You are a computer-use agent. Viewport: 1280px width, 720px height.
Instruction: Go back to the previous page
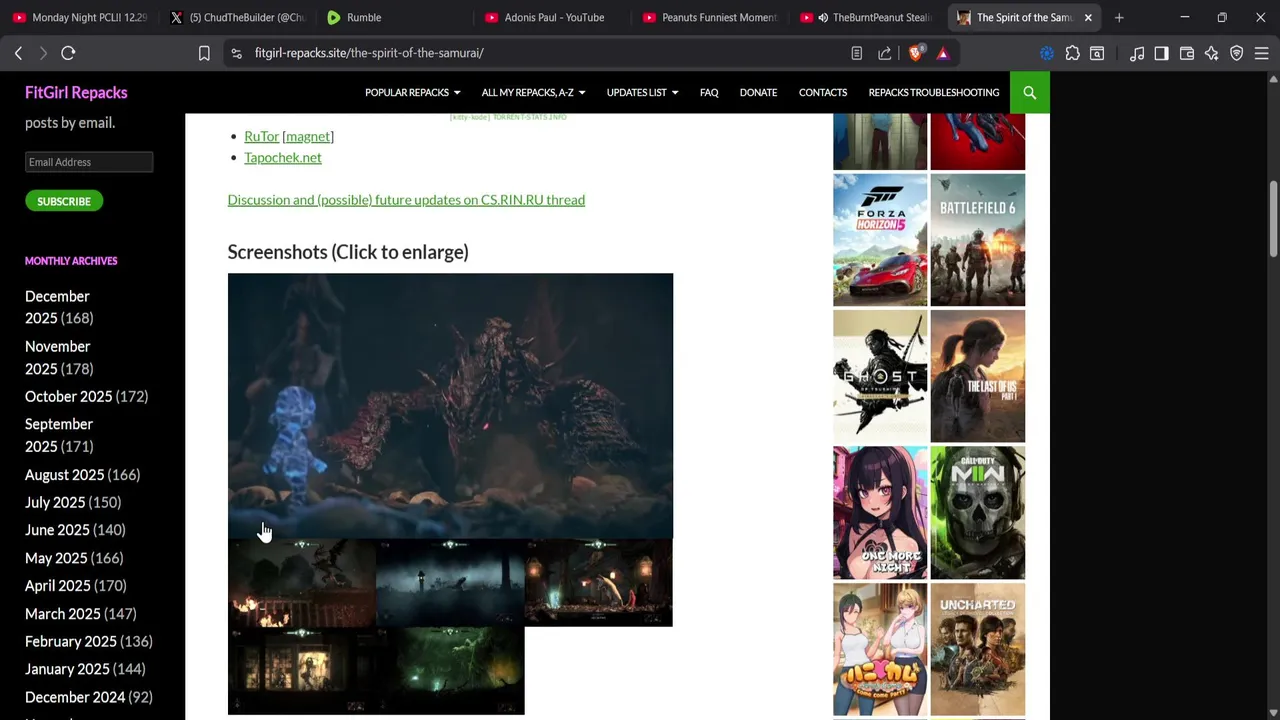(18, 53)
